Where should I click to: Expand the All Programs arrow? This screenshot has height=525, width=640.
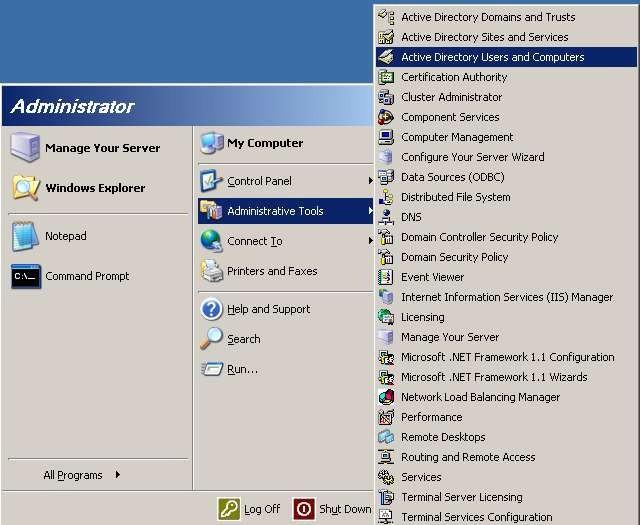pos(118,474)
